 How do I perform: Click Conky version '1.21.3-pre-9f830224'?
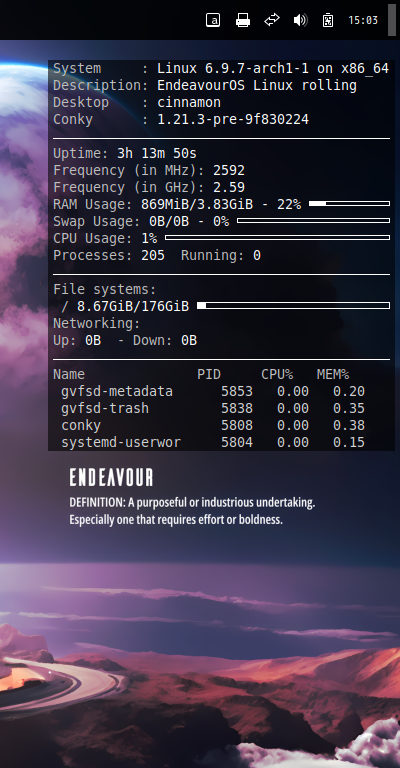pyautogui.click(x=233, y=120)
